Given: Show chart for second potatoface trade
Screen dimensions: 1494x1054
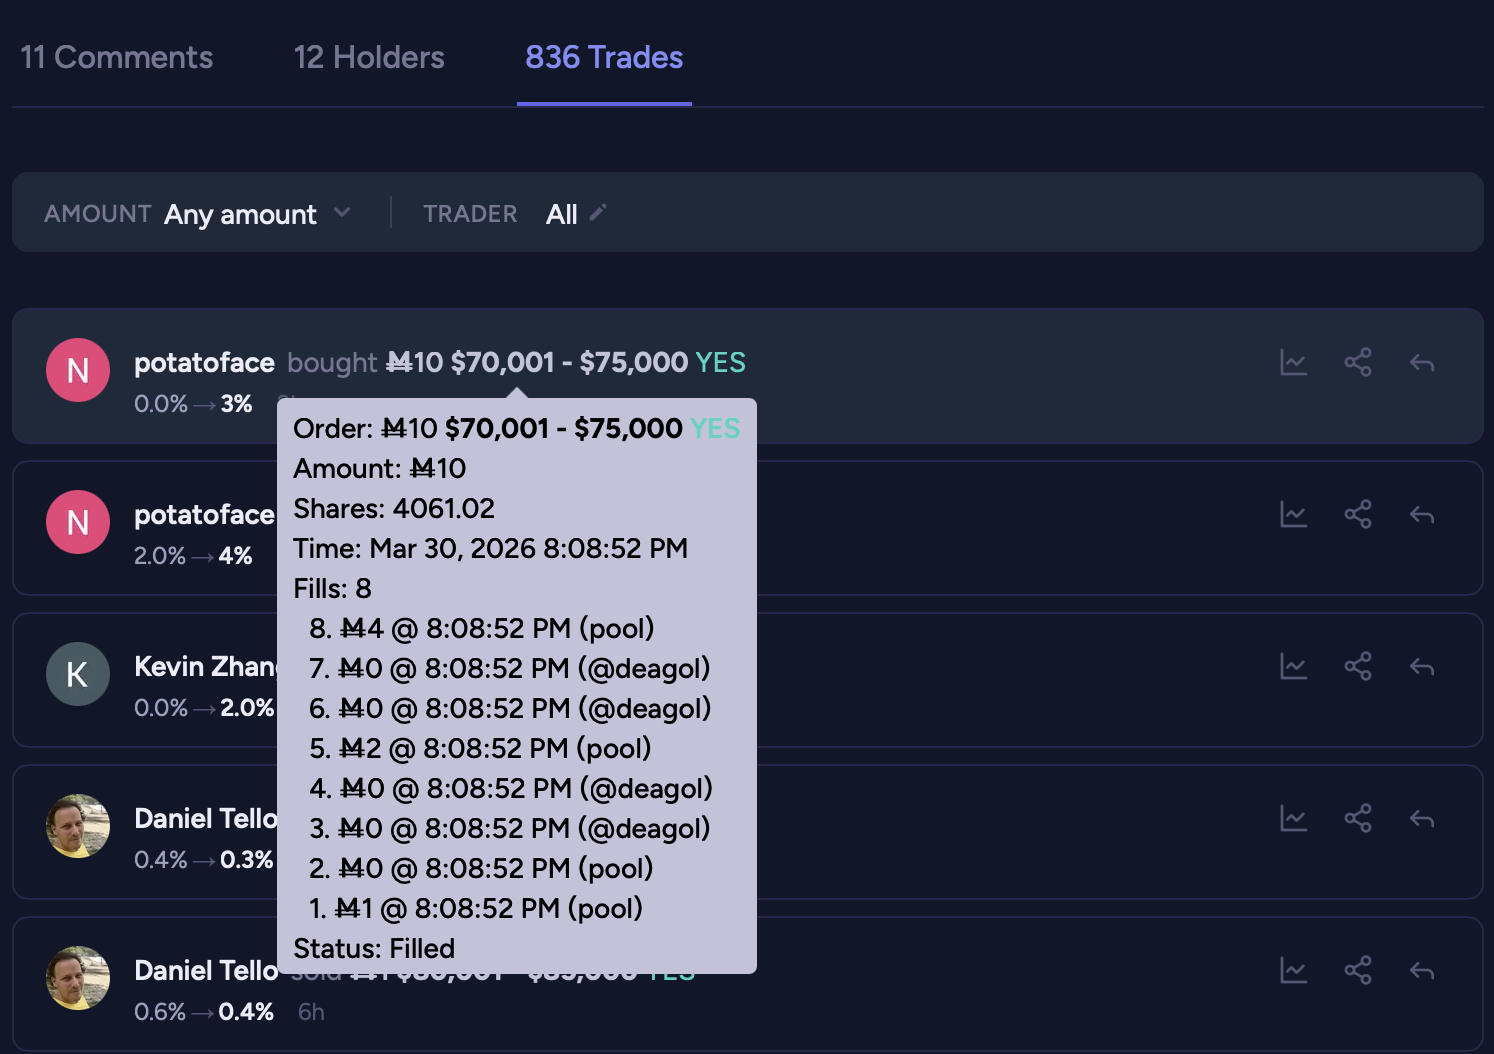Looking at the screenshot, I should click(x=1293, y=515).
